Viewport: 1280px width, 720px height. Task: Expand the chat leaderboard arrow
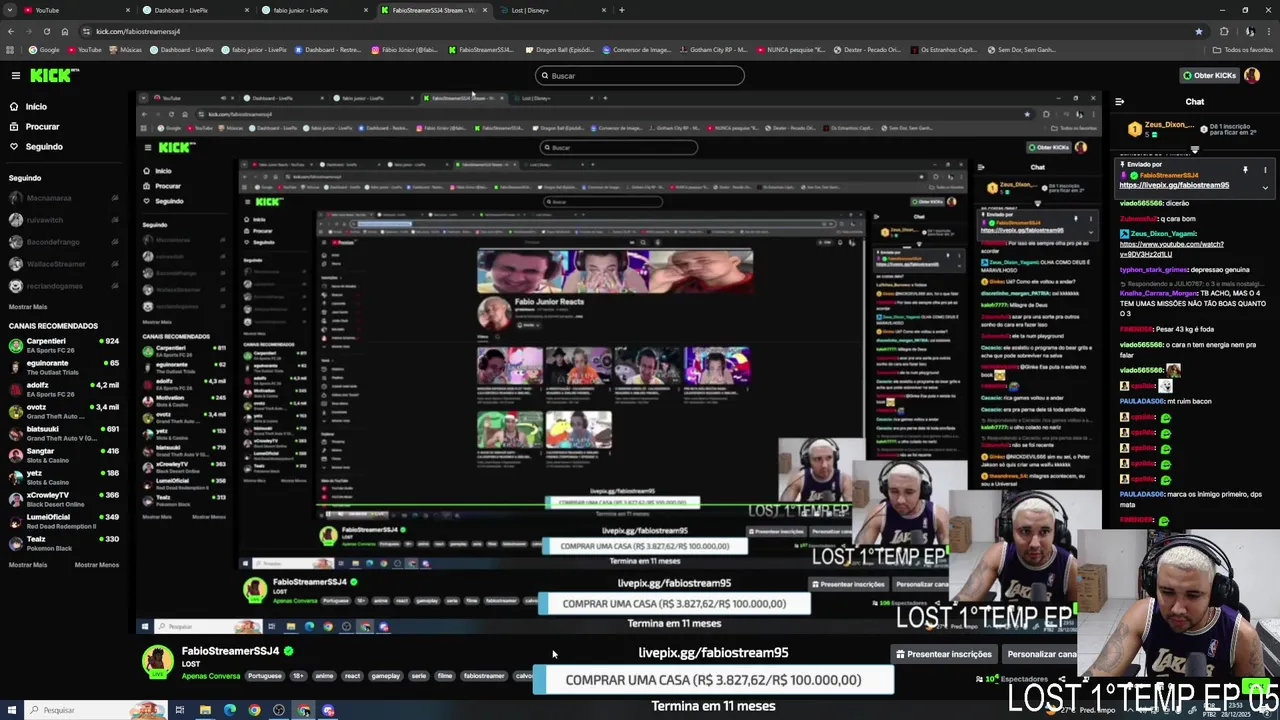click(1194, 150)
